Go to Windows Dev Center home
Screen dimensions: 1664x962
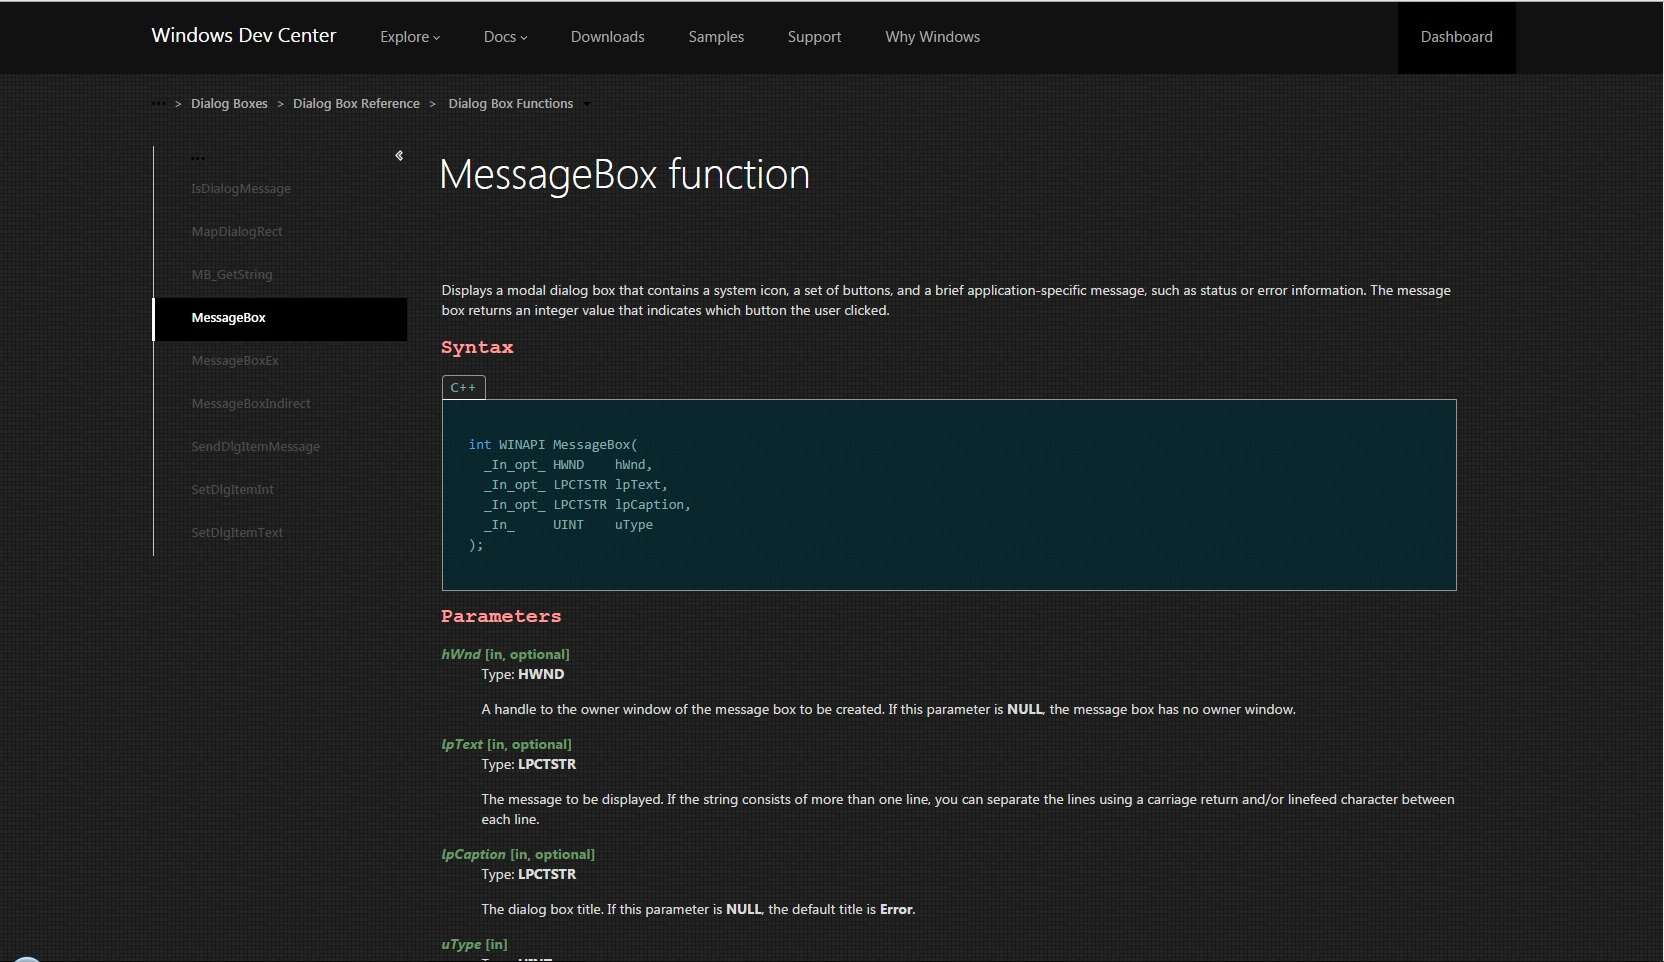[244, 36]
